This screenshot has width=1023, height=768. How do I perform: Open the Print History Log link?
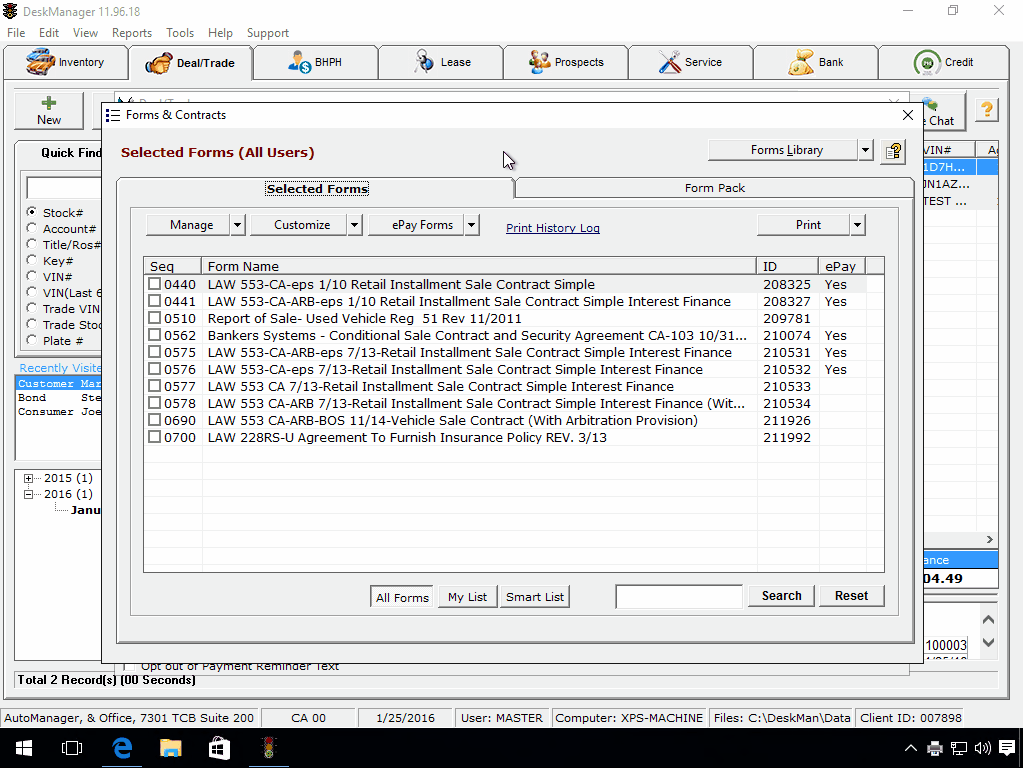coord(552,228)
